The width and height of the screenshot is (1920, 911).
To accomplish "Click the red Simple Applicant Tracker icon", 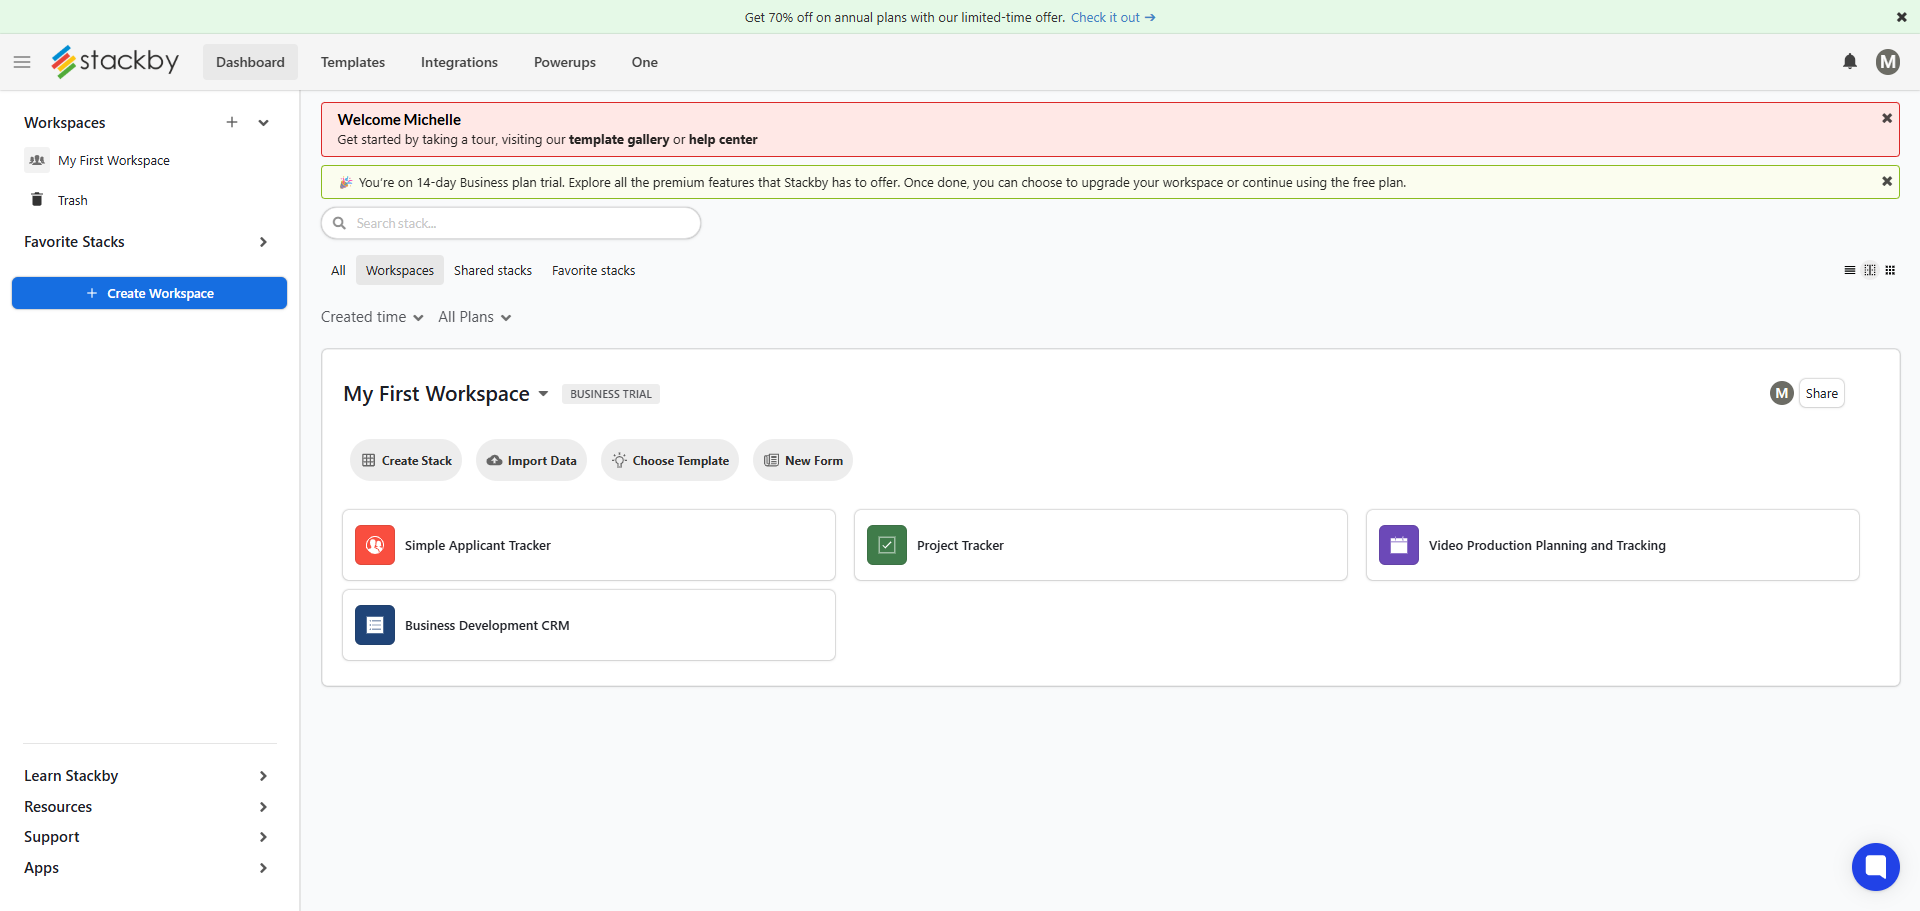I will (375, 545).
